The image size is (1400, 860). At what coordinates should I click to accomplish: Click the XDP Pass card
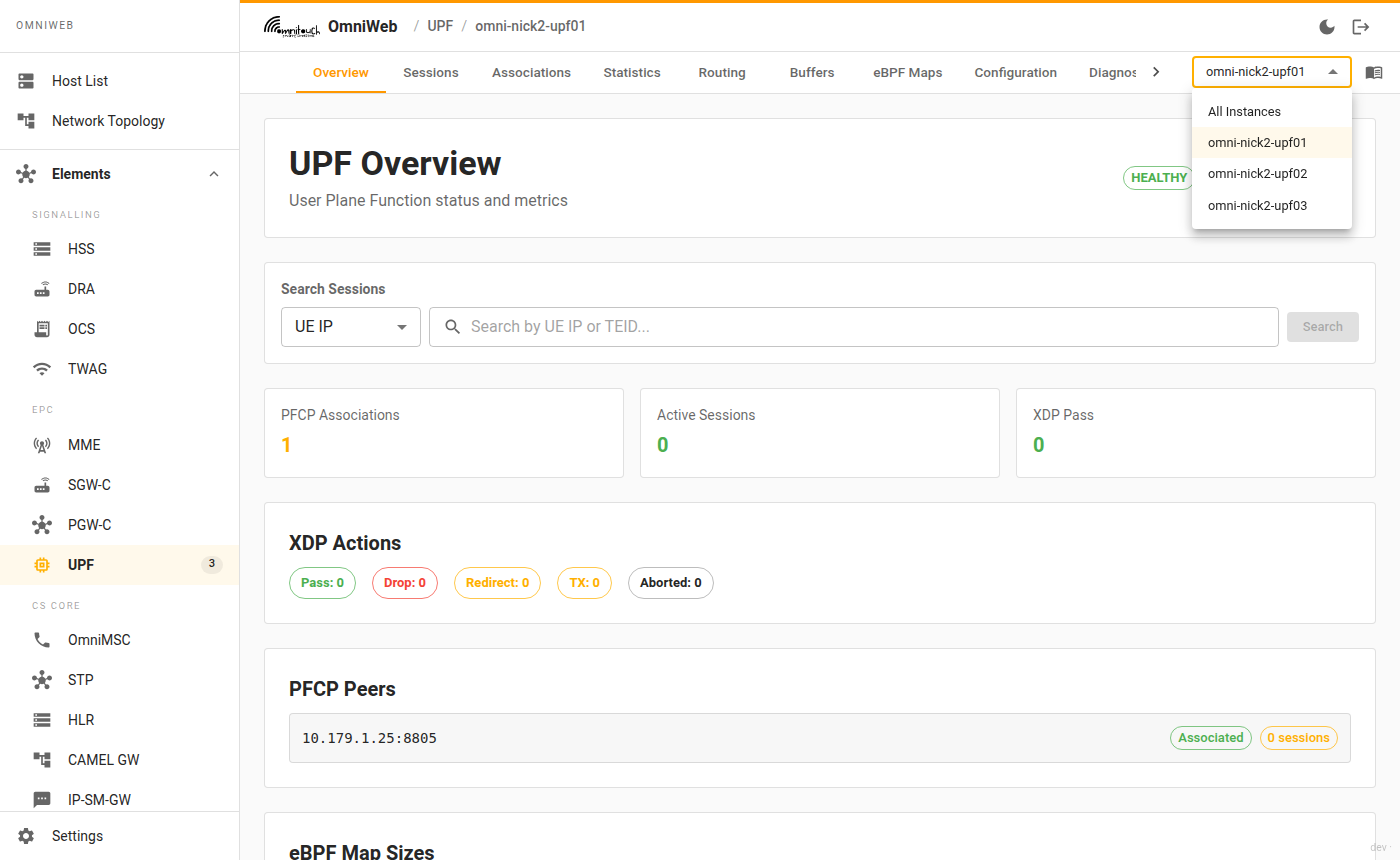click(x=1196, y=433)
